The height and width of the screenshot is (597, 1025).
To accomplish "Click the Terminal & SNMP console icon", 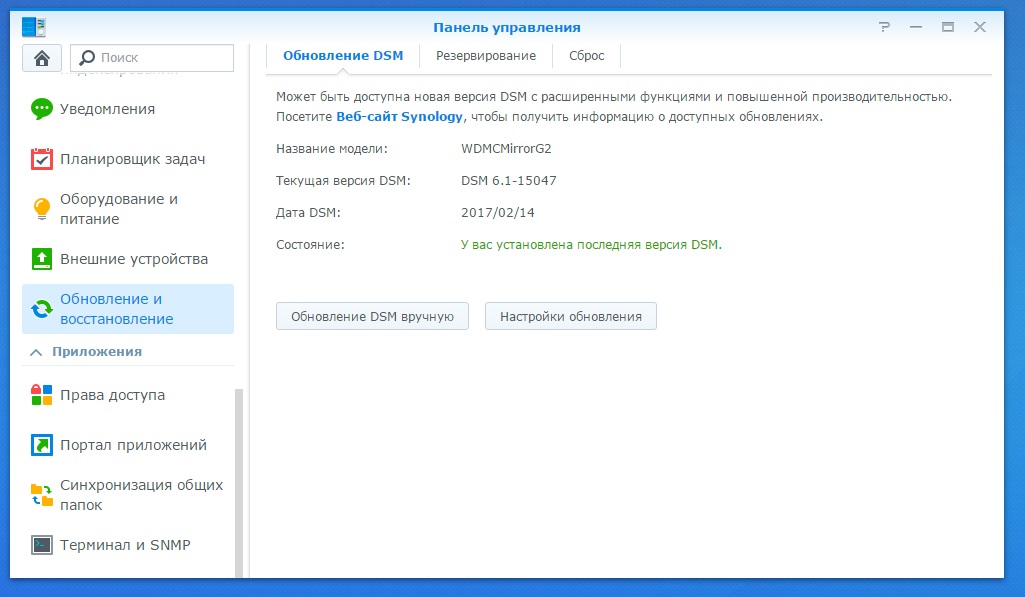I will [x=42, y=545].
